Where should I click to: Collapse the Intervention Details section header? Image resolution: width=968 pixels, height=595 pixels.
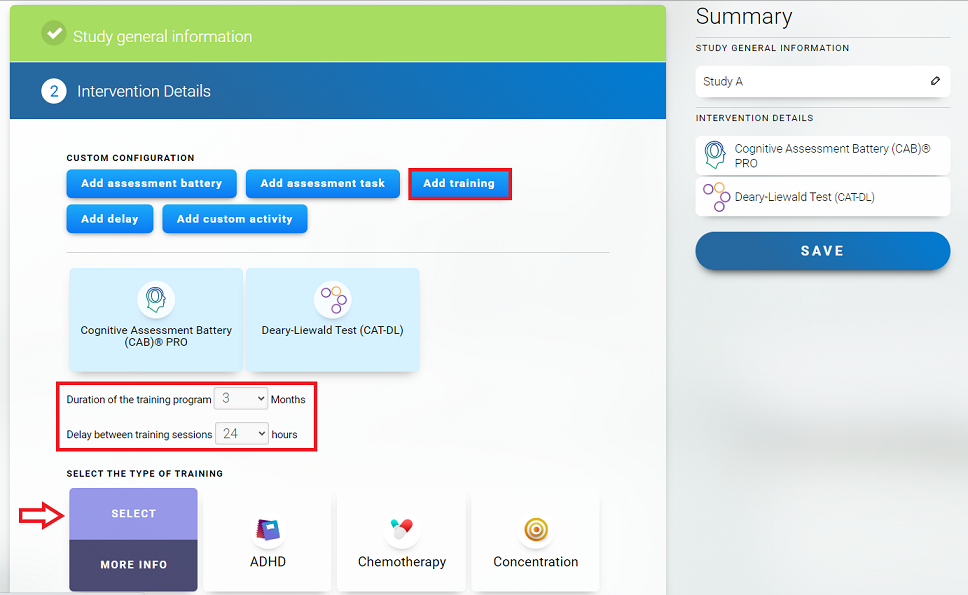337,91
